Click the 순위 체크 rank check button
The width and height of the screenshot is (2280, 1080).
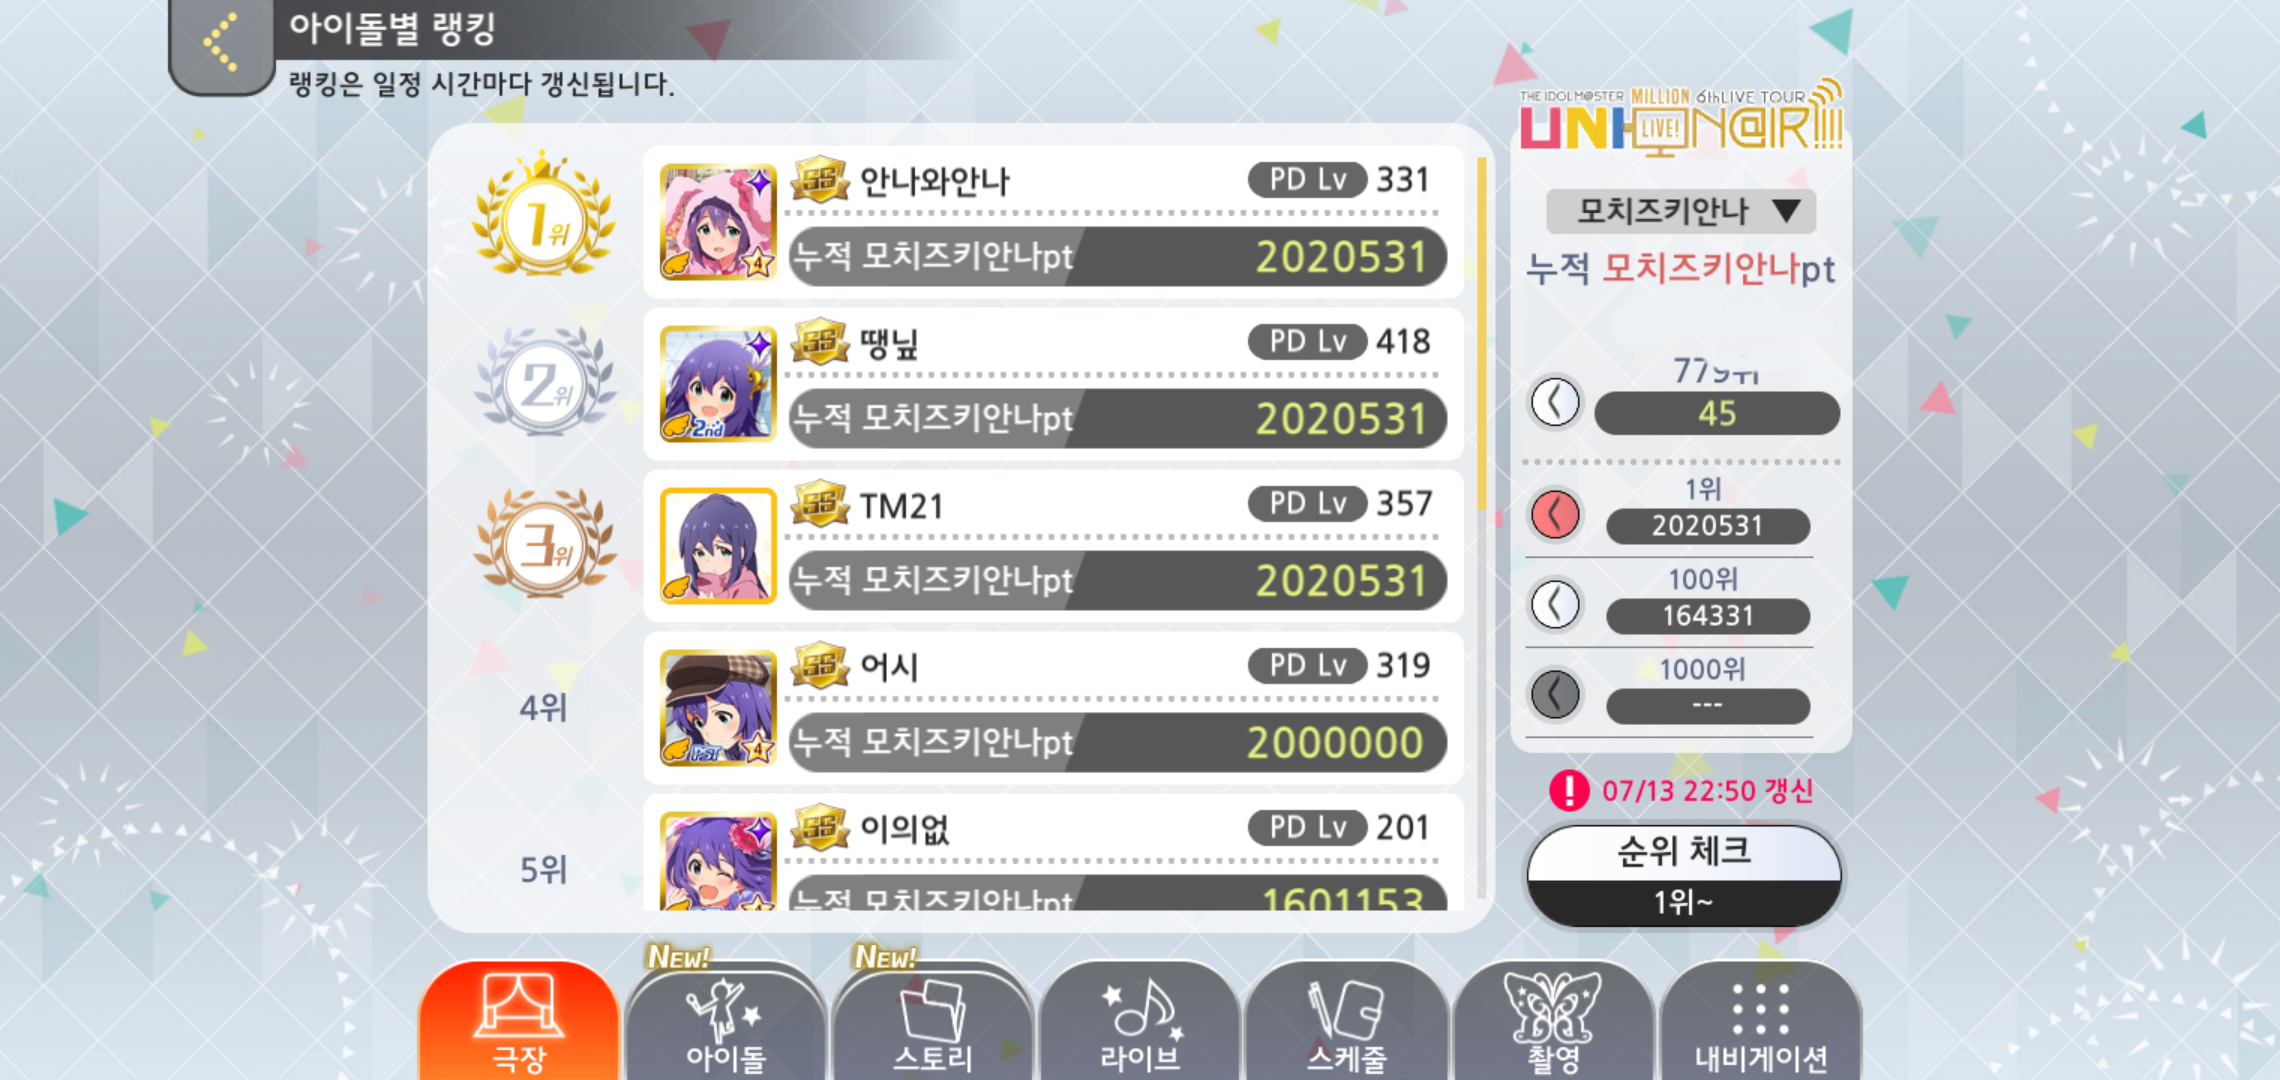(1684, 876)
